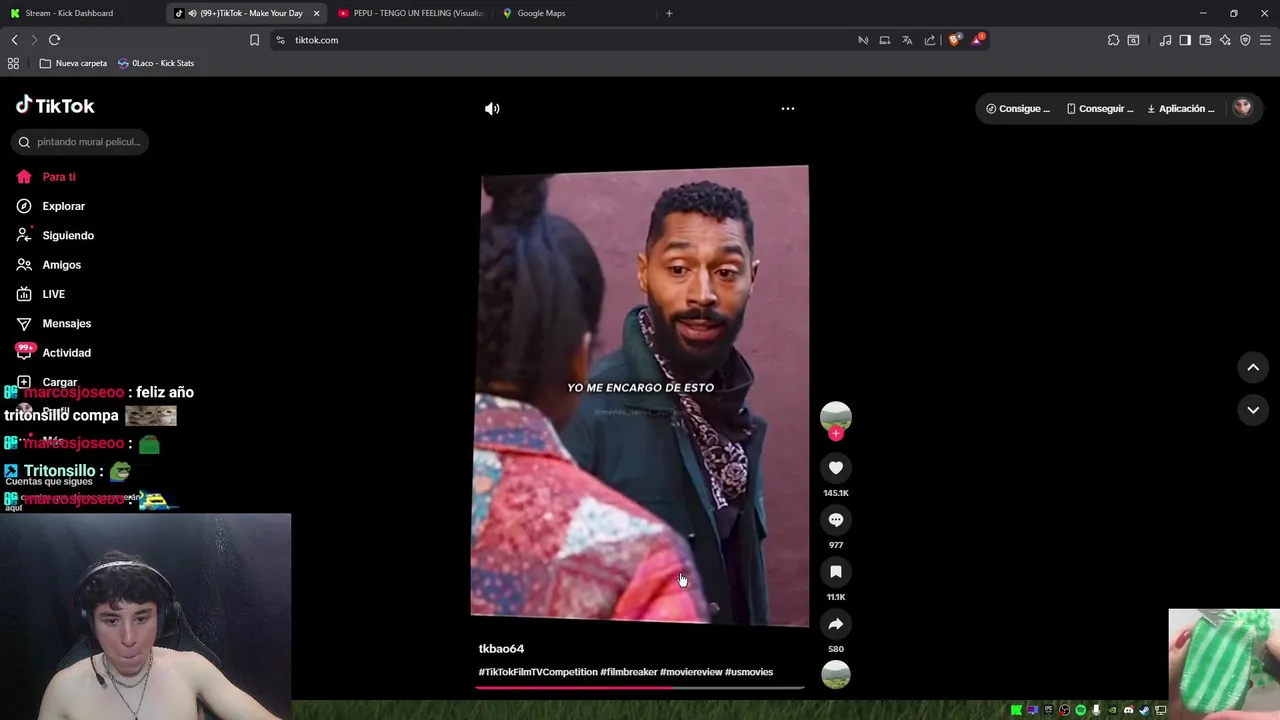Image resolution: width=1280 pixels, height=720 pixels.
Task: Open the translate page icon
Action: tap(907, 40)
